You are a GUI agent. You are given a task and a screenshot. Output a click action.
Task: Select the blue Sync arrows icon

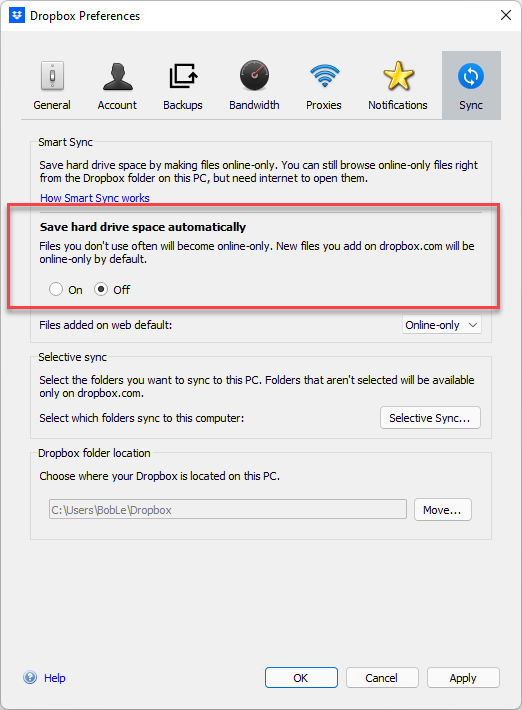(x=471, y=76)
